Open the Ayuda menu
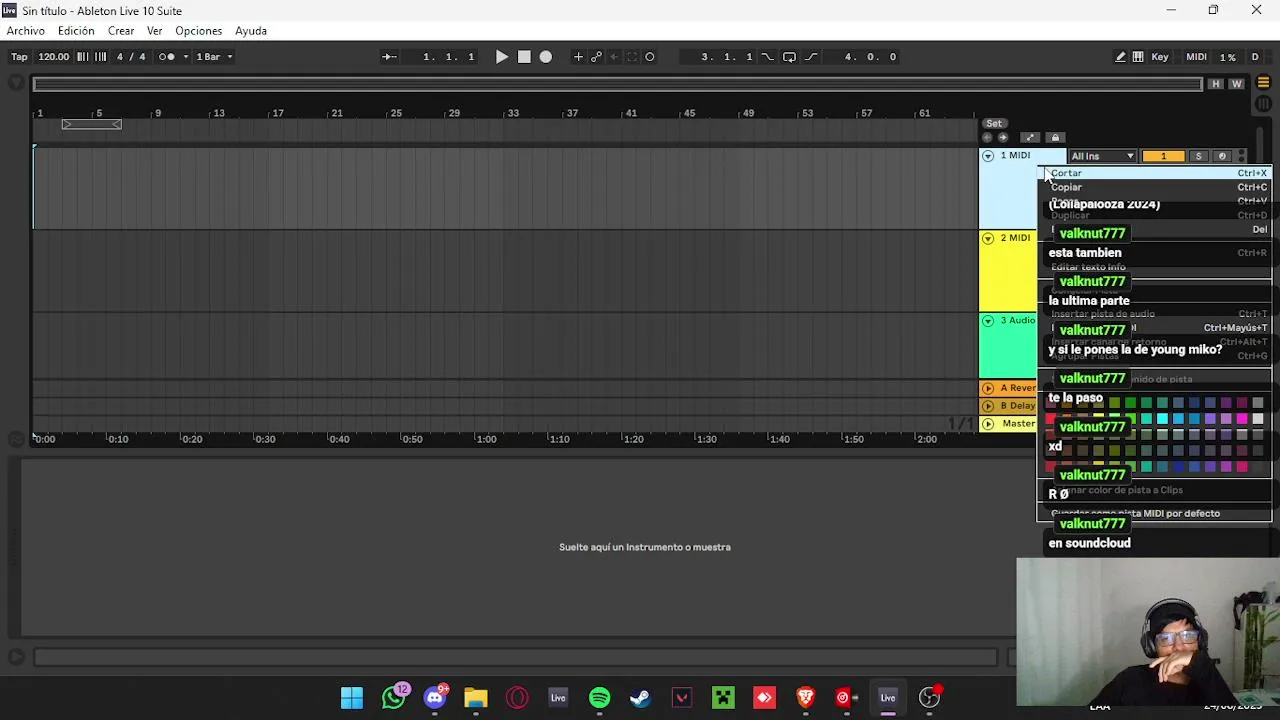This screenshot has height=720, width=1280. tap(251, 31)
